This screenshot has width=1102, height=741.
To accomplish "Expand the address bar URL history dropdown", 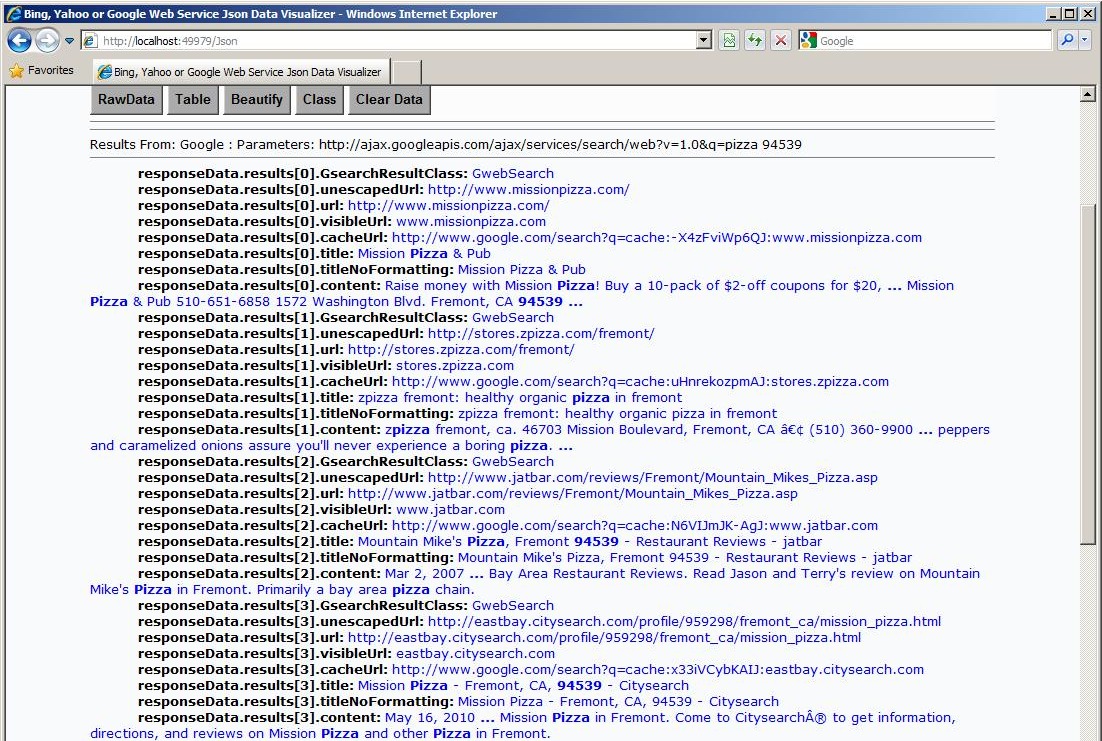I will [704, 41].
